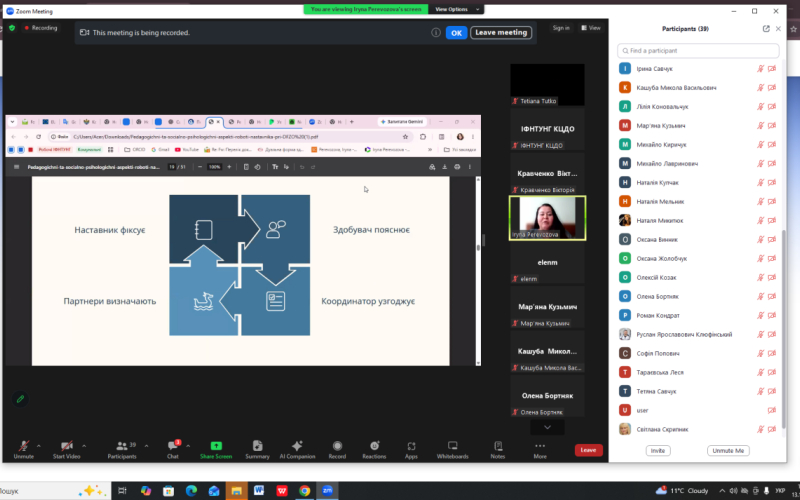Select participant Оксана Винник
The image size is (800, 500).
(x=698, y=239)
